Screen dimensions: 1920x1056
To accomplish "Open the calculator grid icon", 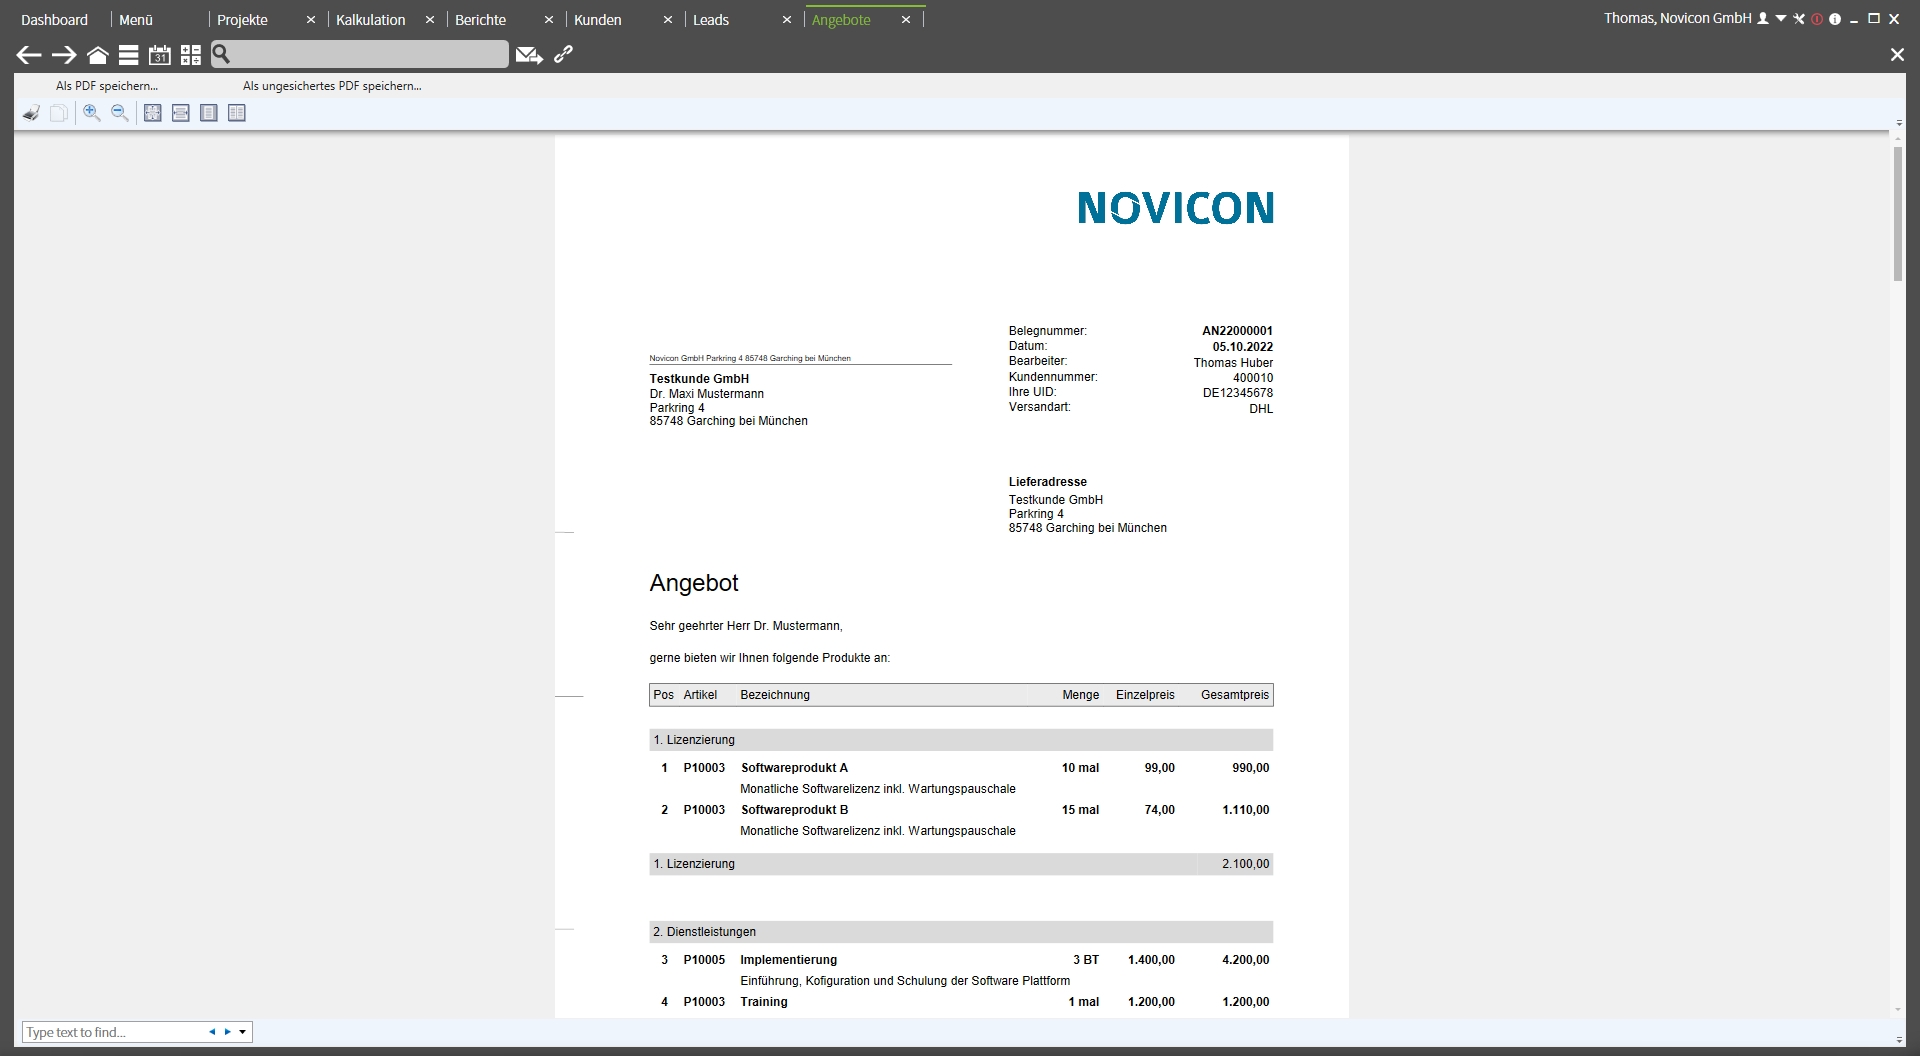I will (191, 55).
